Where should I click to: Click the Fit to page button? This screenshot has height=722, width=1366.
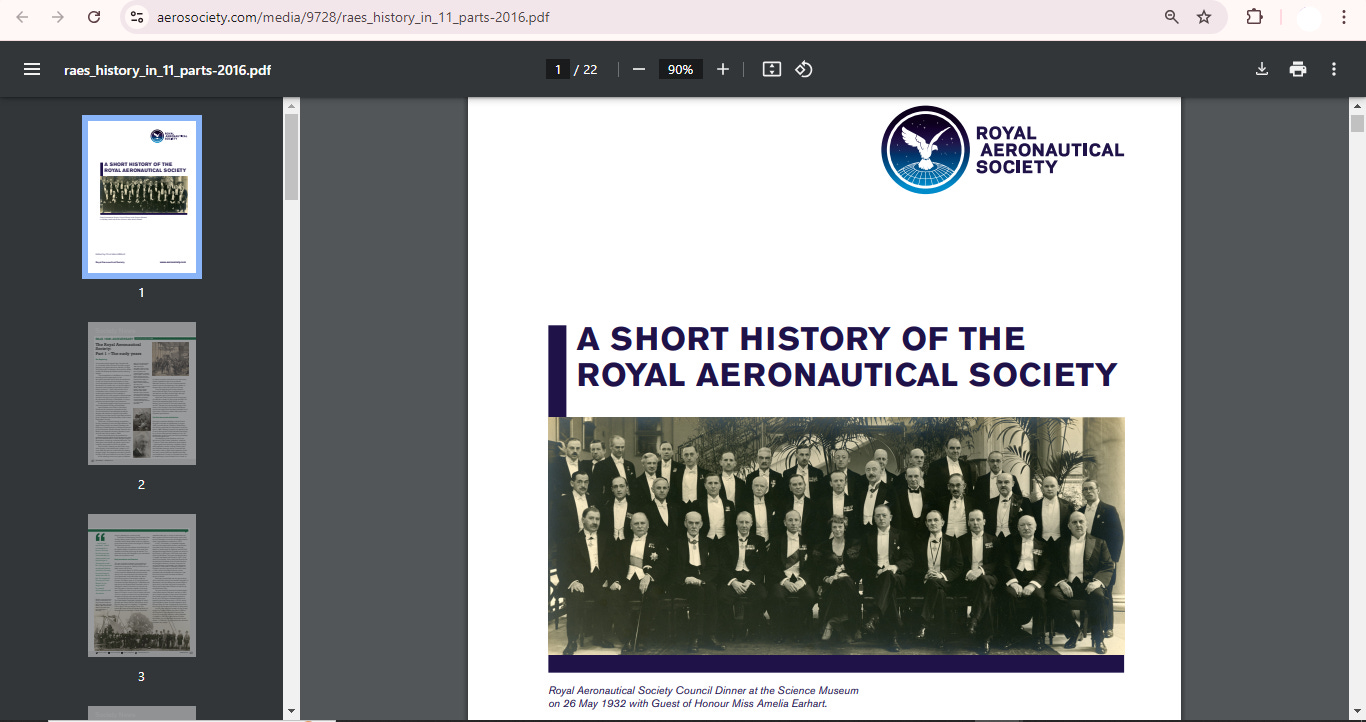[771, 69]
